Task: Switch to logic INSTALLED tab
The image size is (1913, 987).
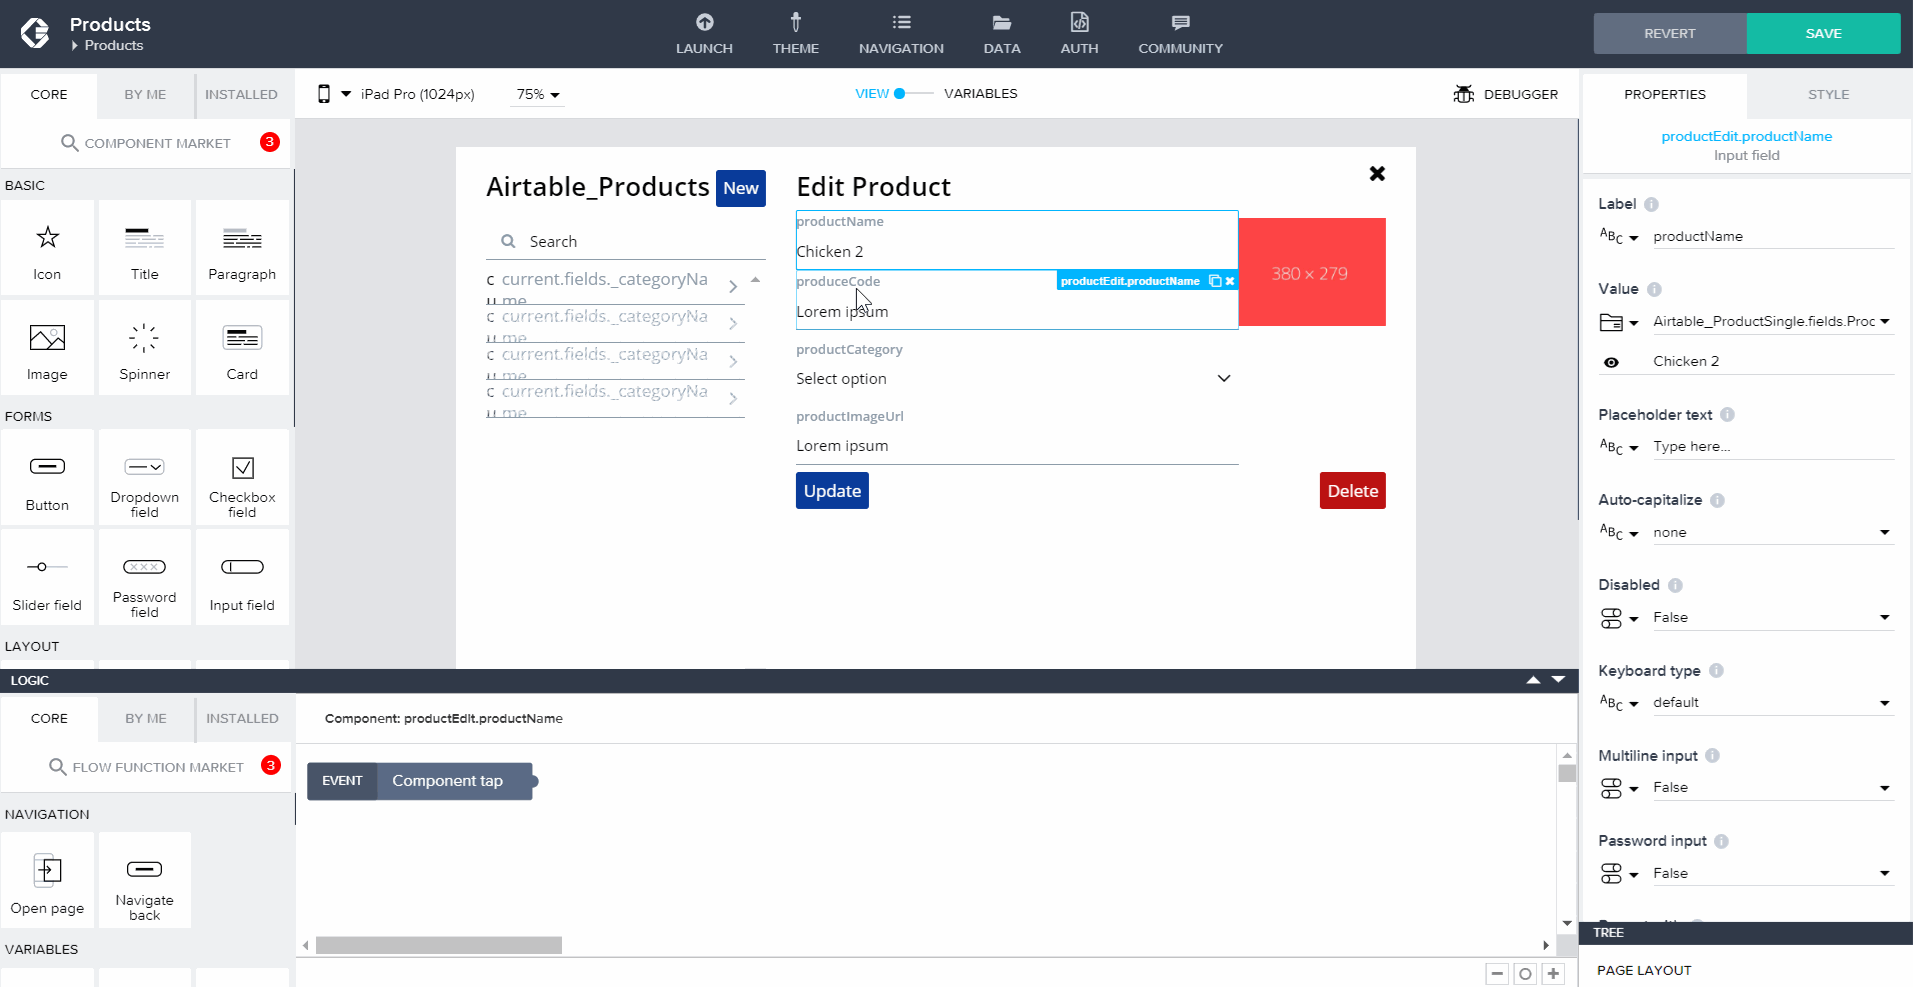Action: point(242,719)
